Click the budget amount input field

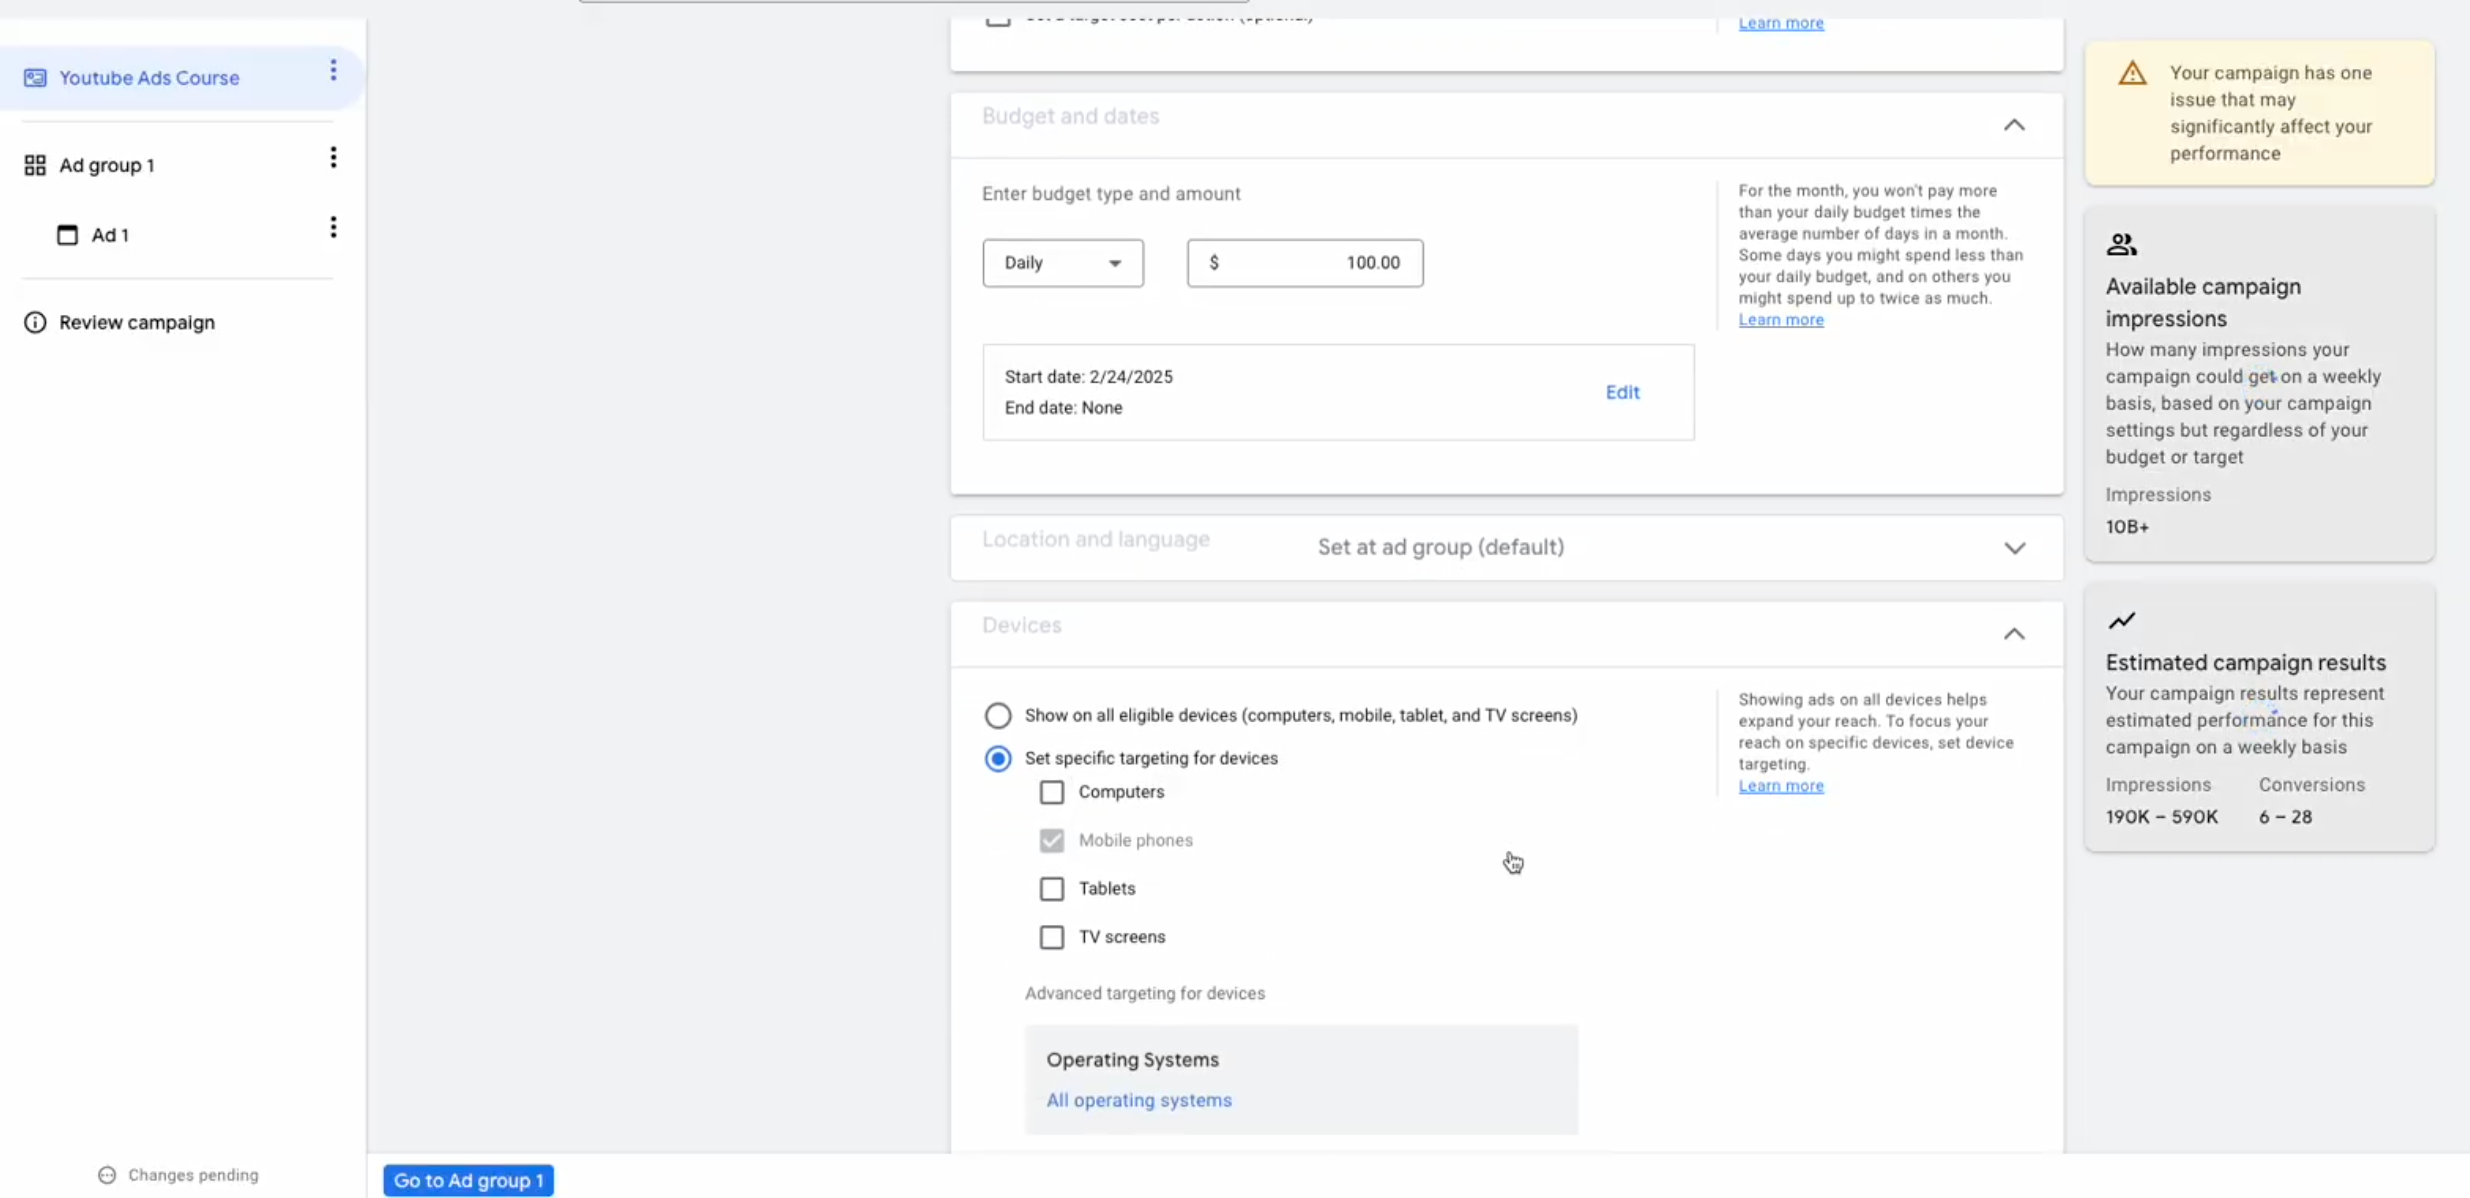(1304, 263)
